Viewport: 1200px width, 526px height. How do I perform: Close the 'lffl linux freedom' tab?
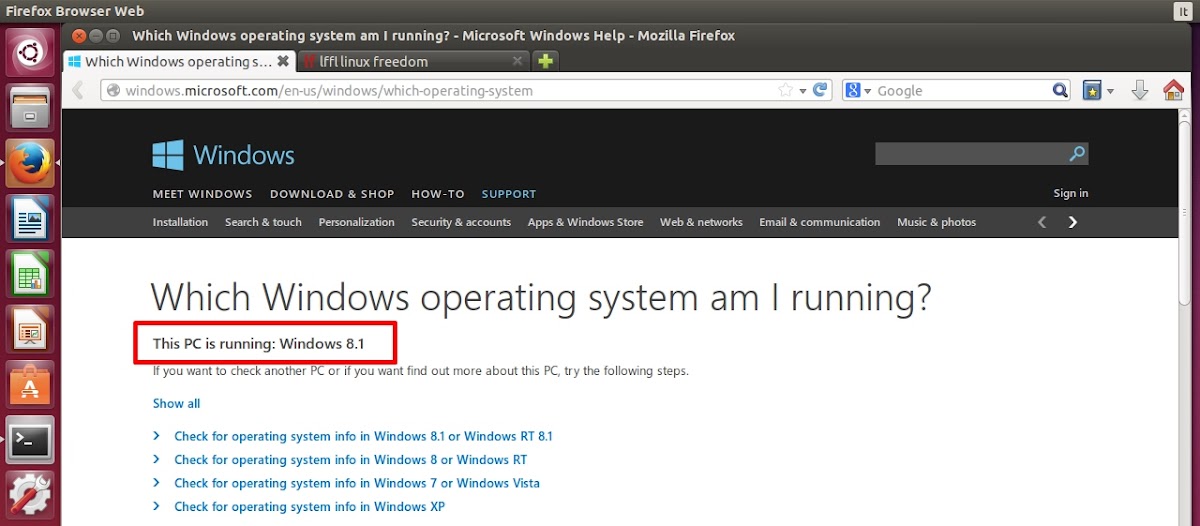517,61
